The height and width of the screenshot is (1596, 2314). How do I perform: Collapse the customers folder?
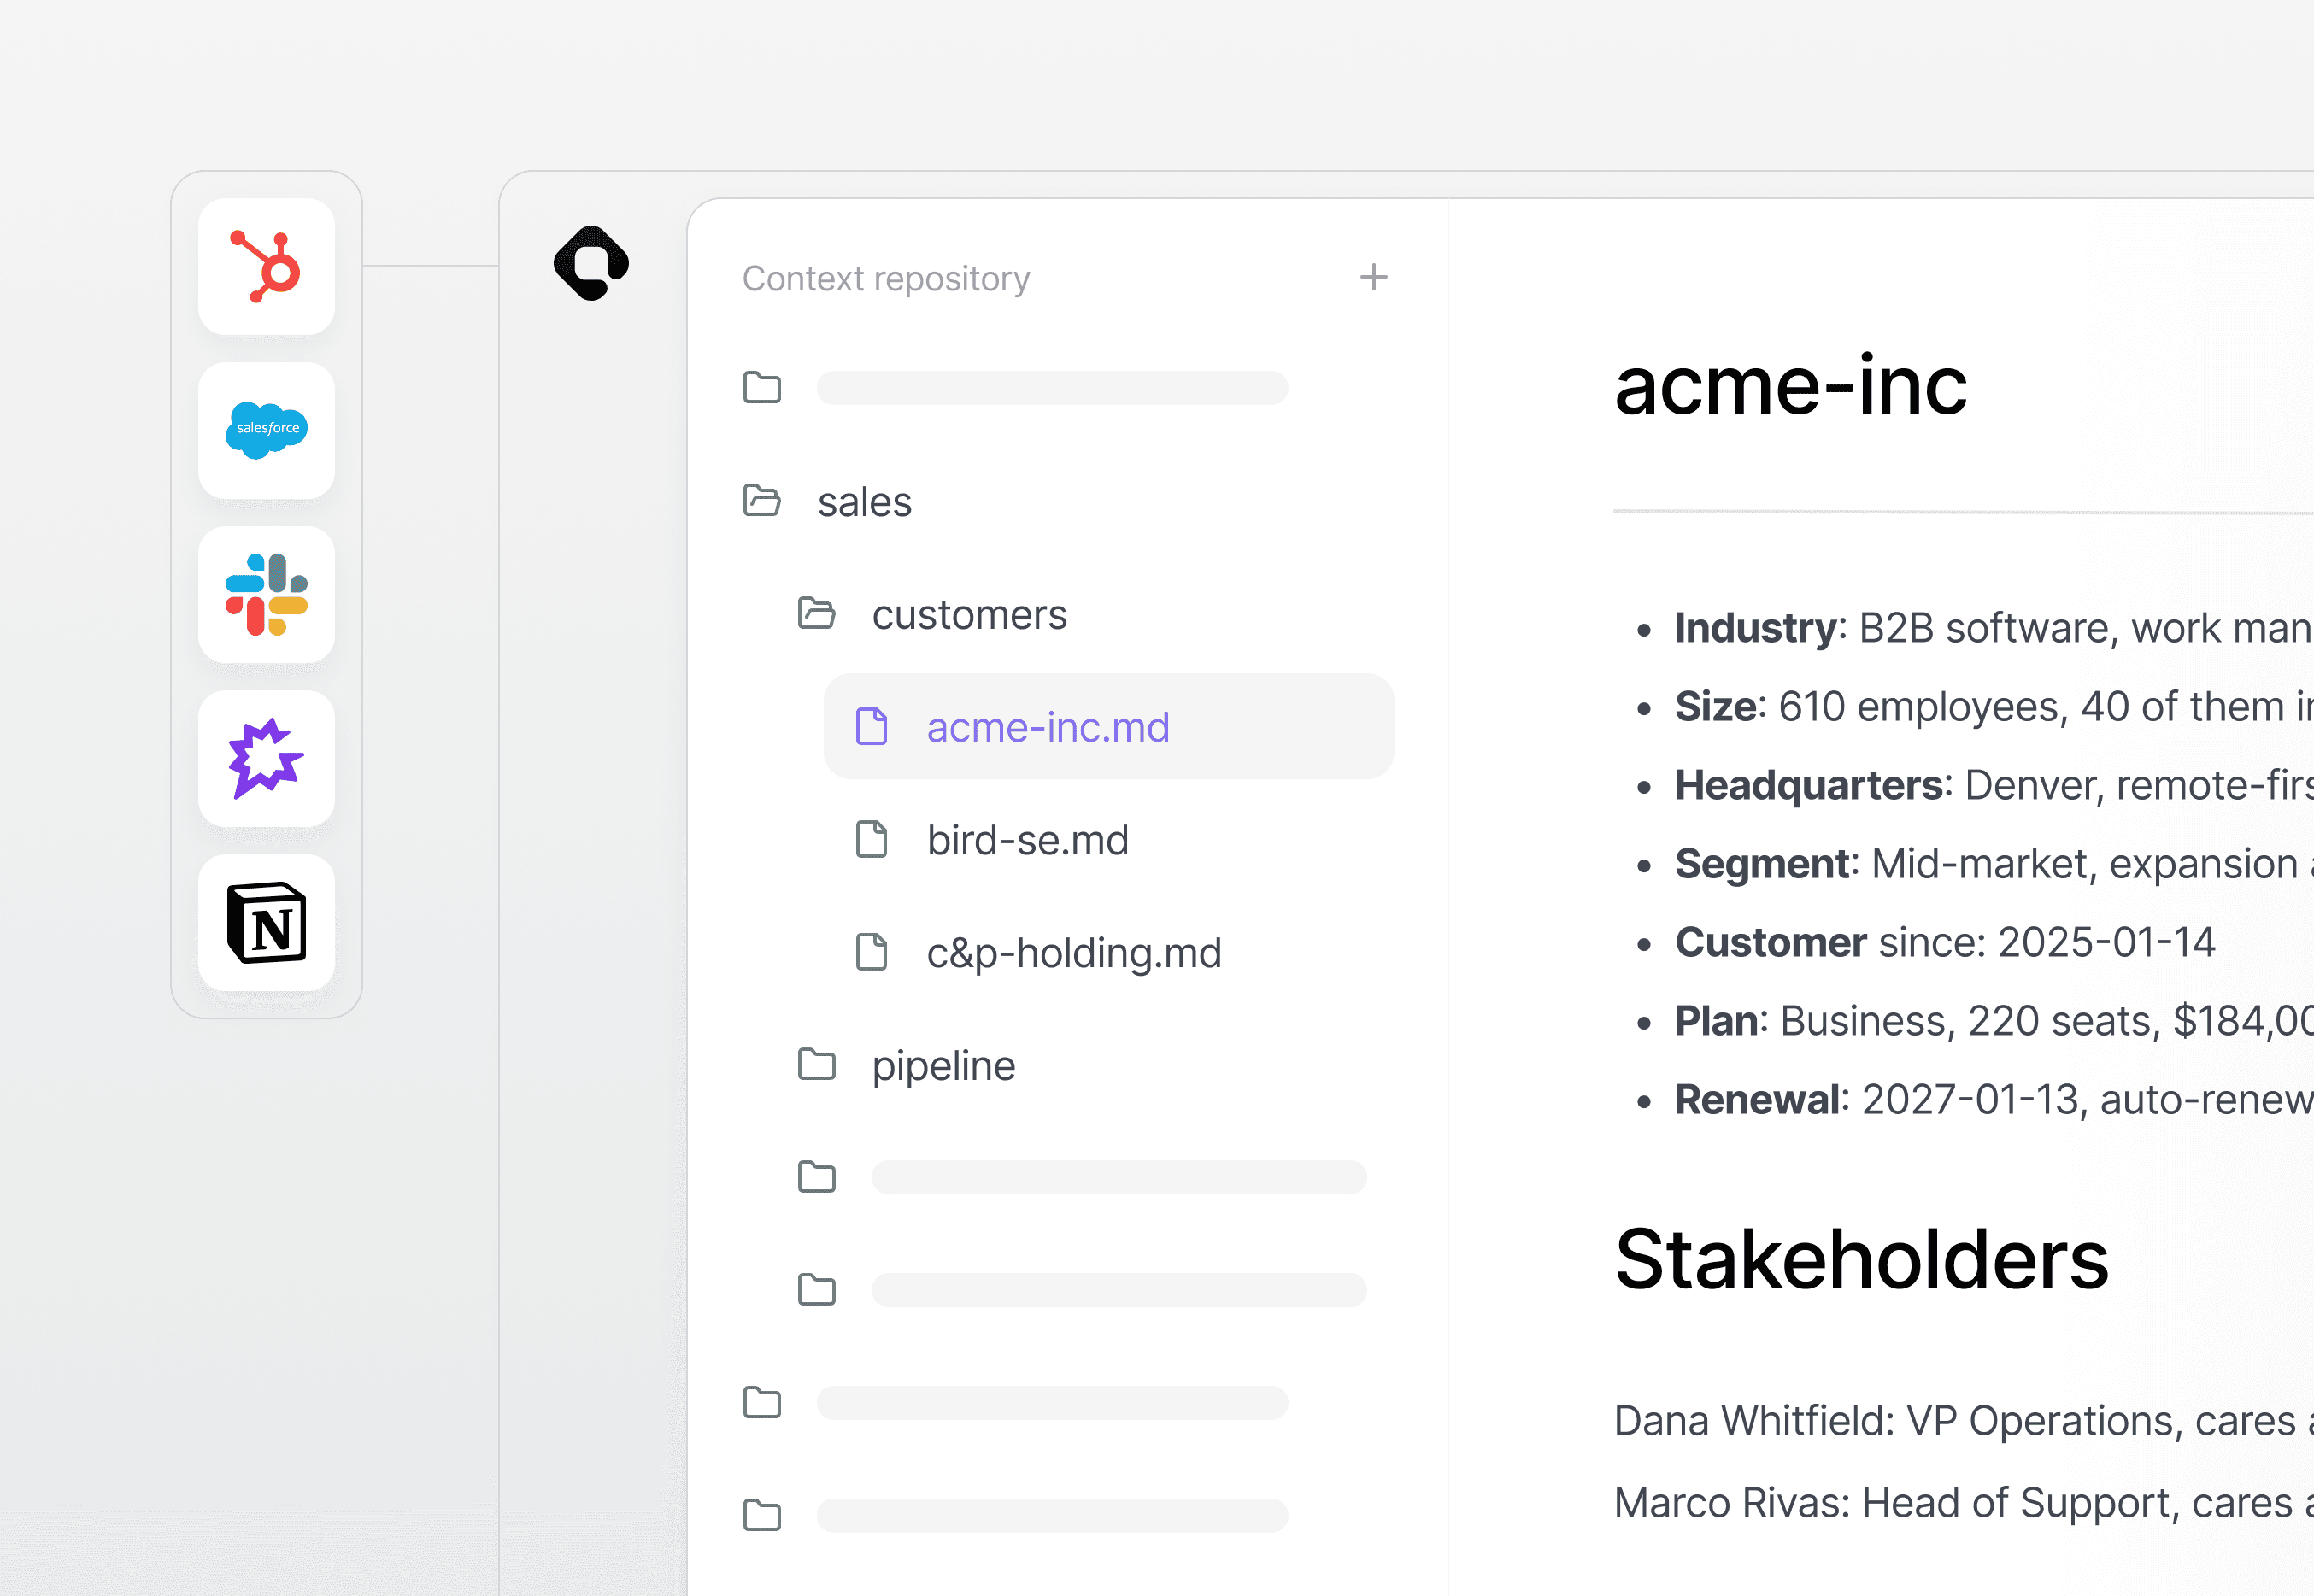(932, 614)
